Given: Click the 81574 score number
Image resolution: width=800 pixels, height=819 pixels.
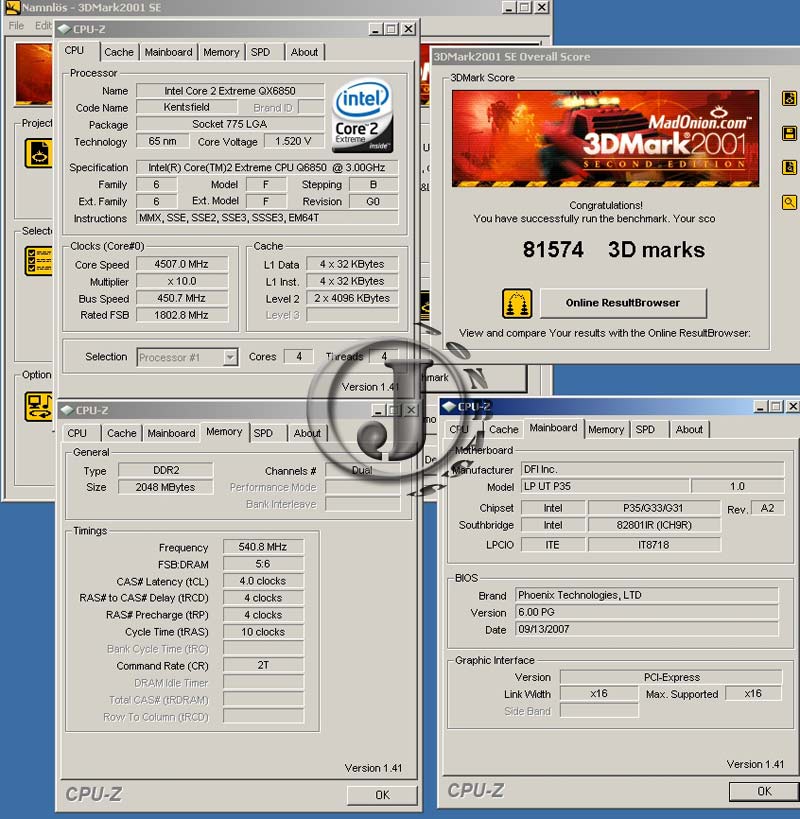Looking at the screenshot, I should [x=553, y=249].
